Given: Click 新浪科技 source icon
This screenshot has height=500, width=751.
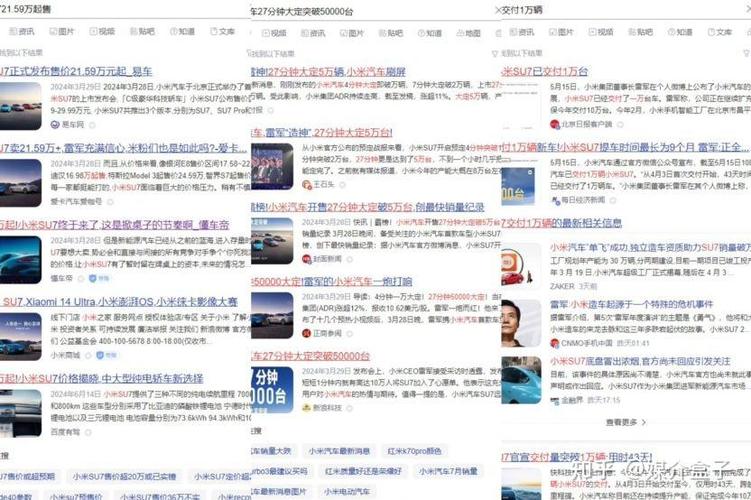Looking at the screenshot, I should [307, 408].
